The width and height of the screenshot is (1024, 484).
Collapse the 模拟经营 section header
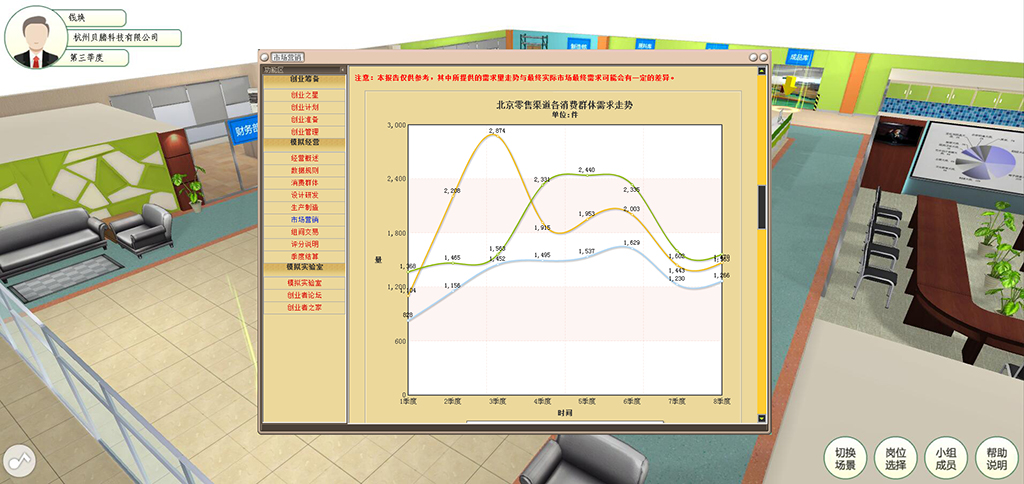tap(304, 144)
